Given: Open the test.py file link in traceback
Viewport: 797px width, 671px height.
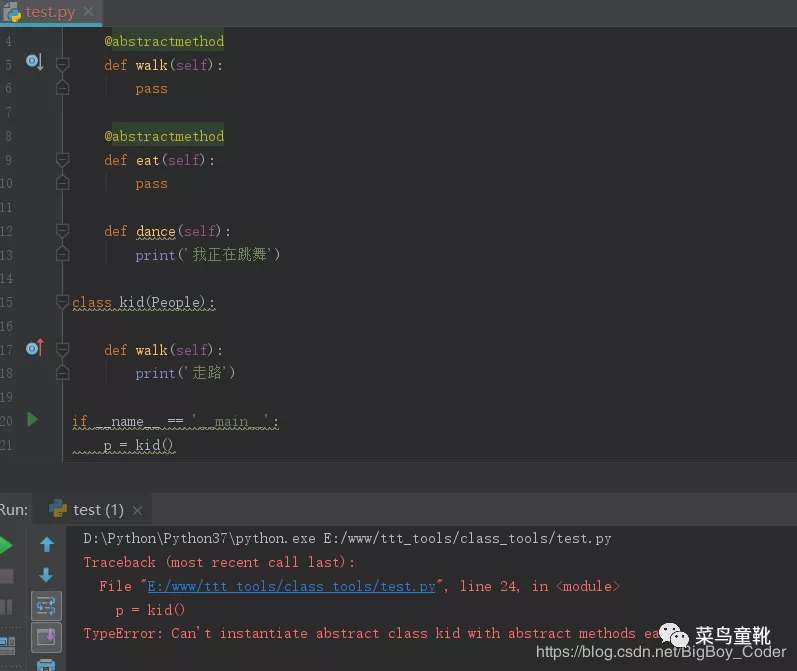Looking at the screenshot, I should (291, 586).
